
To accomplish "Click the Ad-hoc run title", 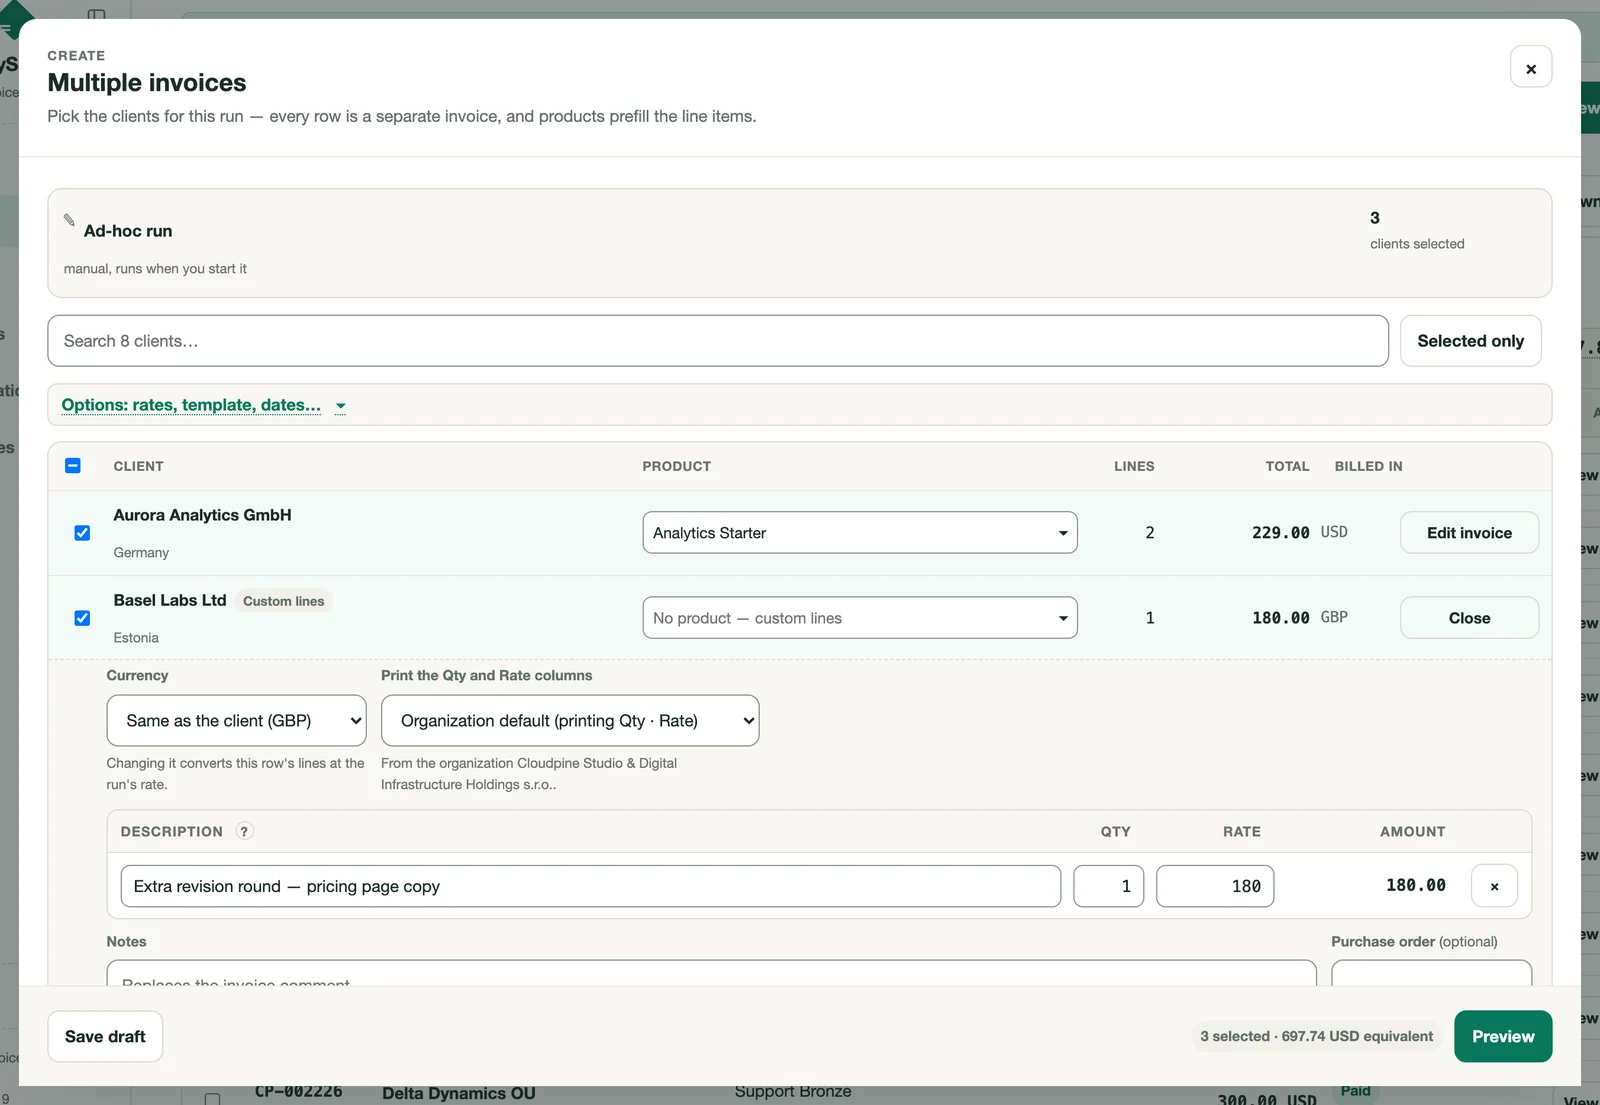I will tap(128, 231).
